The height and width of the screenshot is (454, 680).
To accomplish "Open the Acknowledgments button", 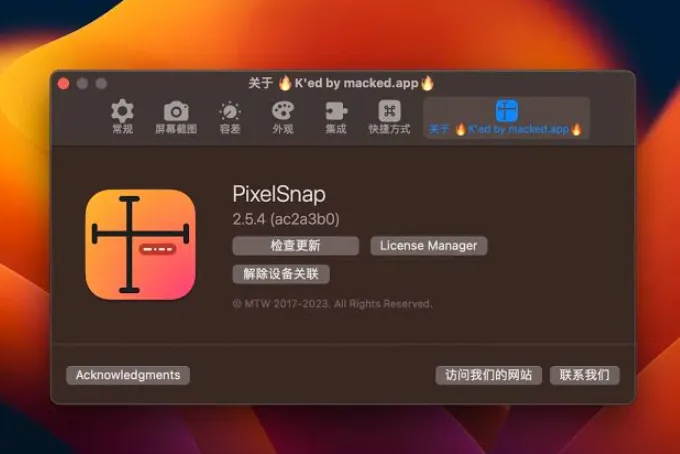I will click(x=128, y=375).
